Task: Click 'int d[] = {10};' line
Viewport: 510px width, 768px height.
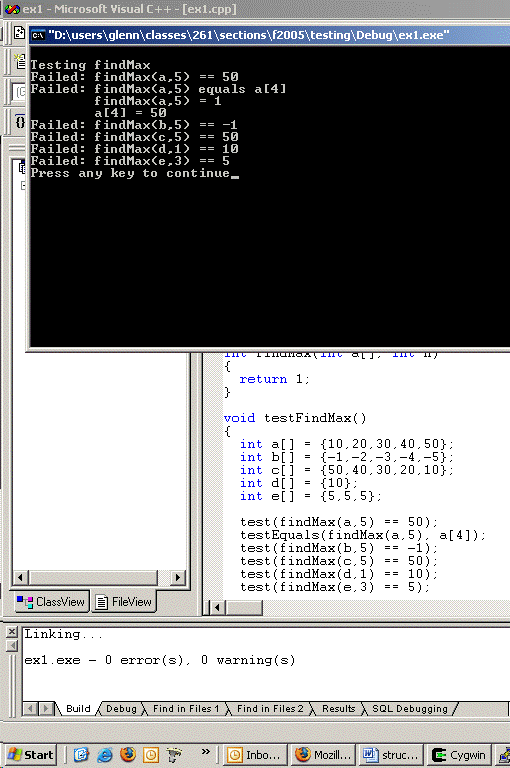Action: click(299, 483)
